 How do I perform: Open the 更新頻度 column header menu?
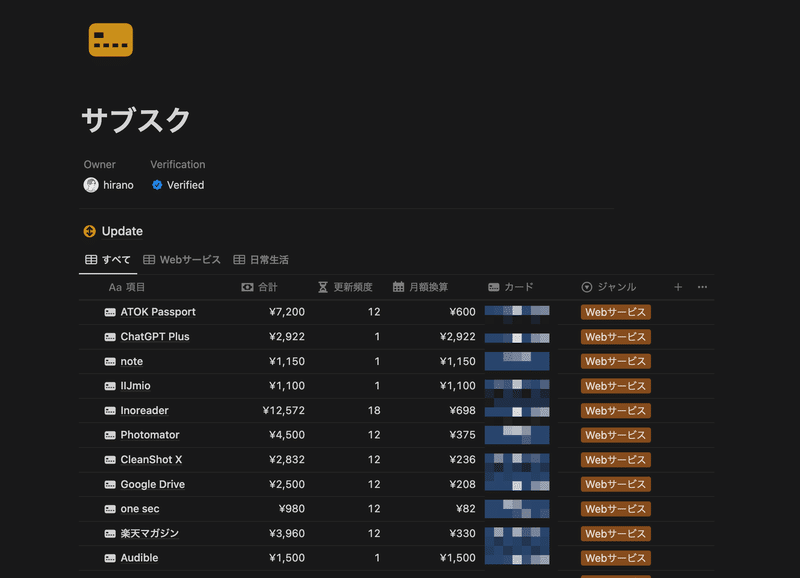(x=345, y=287)
